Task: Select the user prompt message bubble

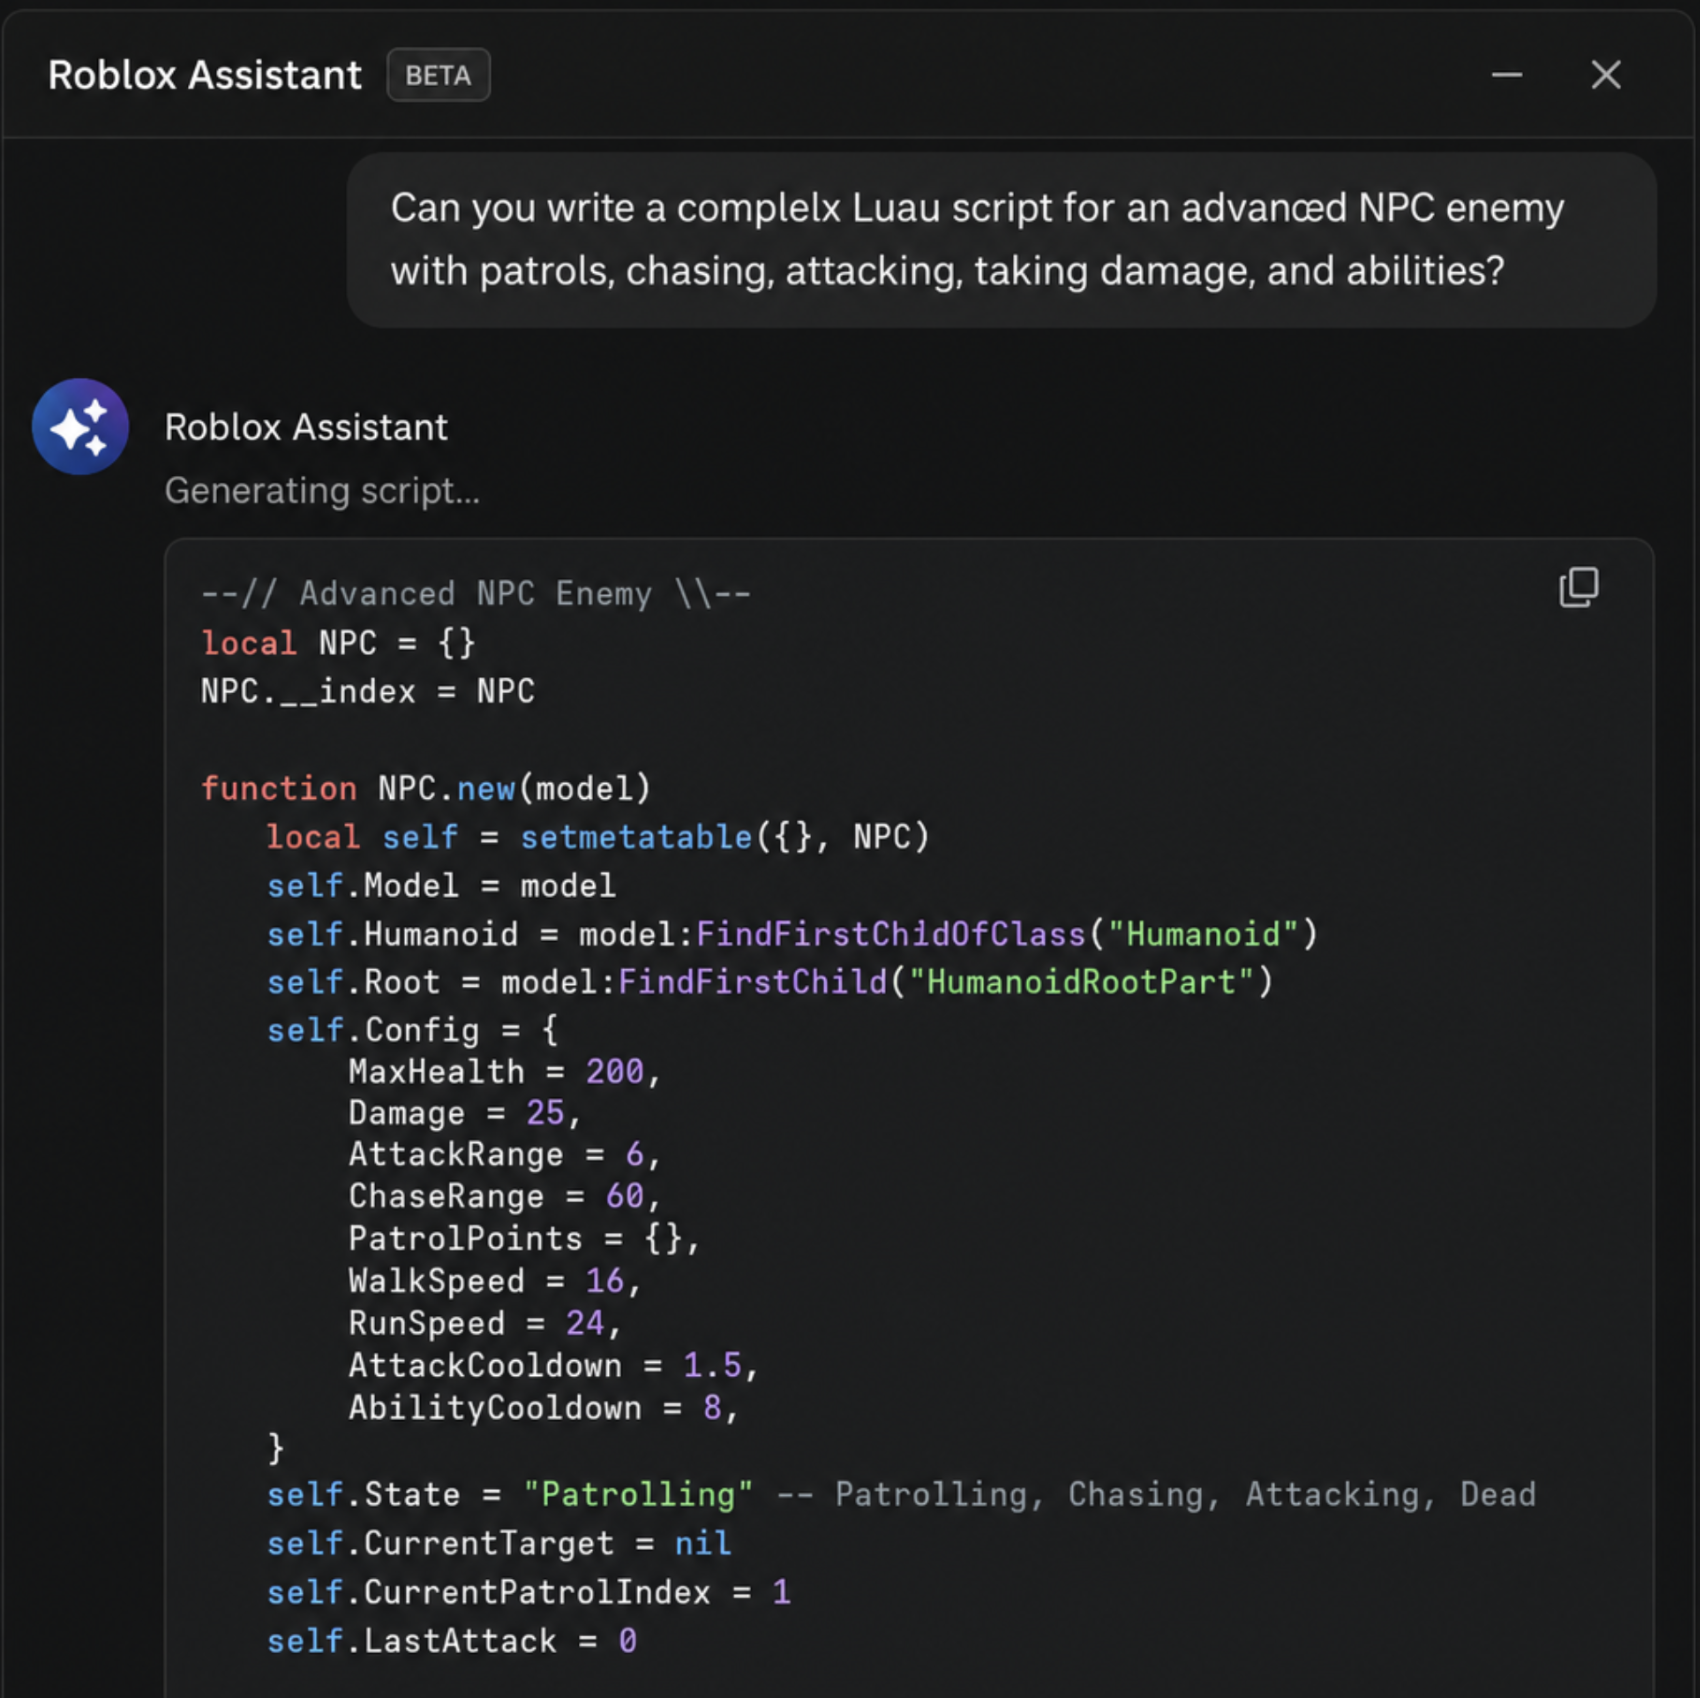Action: click(1001, 240)
